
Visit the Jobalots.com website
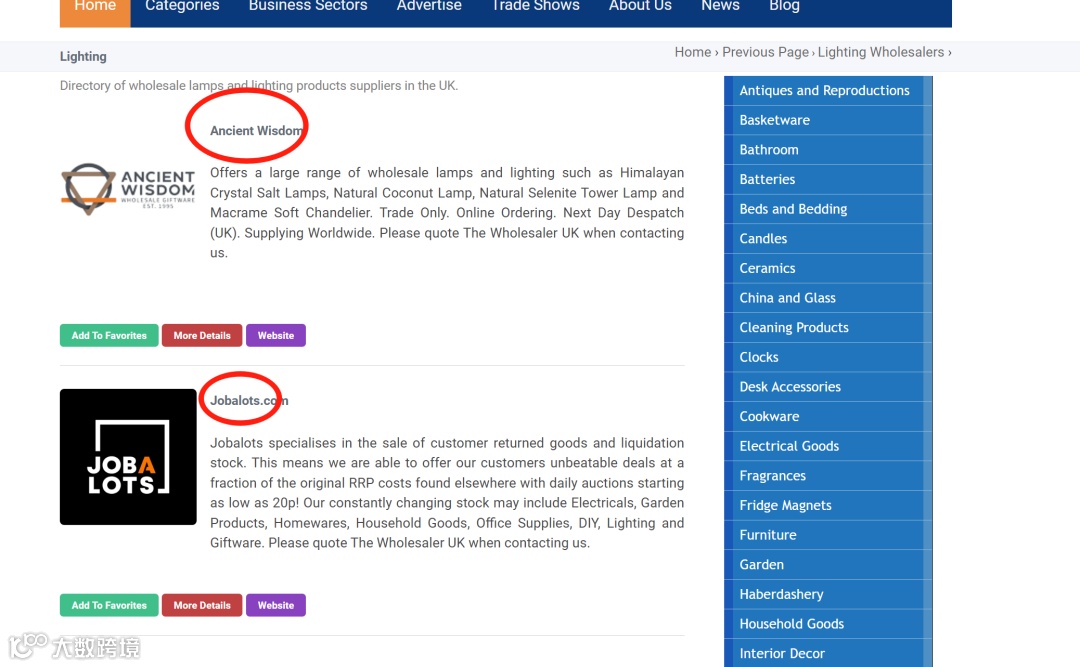click(x=276, y=605)
